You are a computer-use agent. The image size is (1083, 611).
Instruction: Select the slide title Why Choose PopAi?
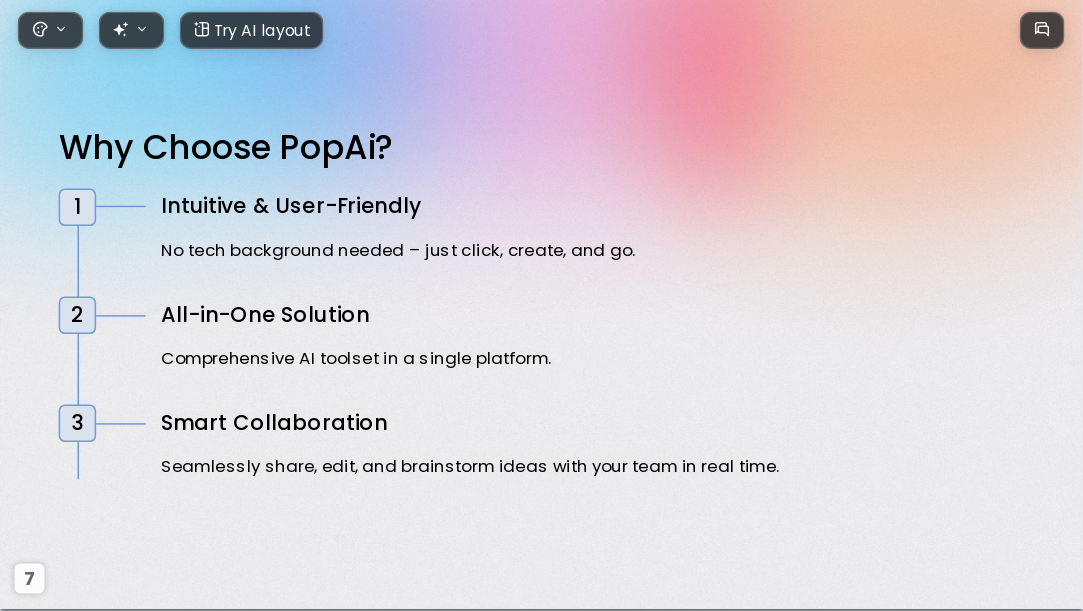pyautogui.click(x=225, y=148)
